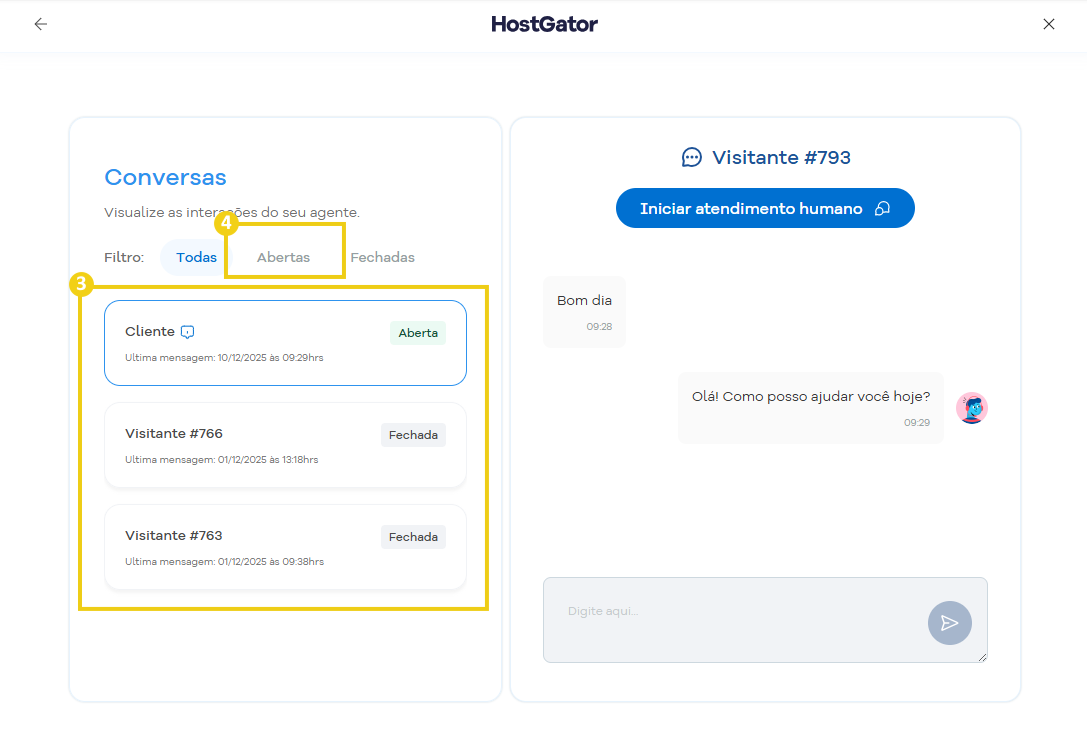
Task: Click the text area resize handle
Action: (982, 657)
